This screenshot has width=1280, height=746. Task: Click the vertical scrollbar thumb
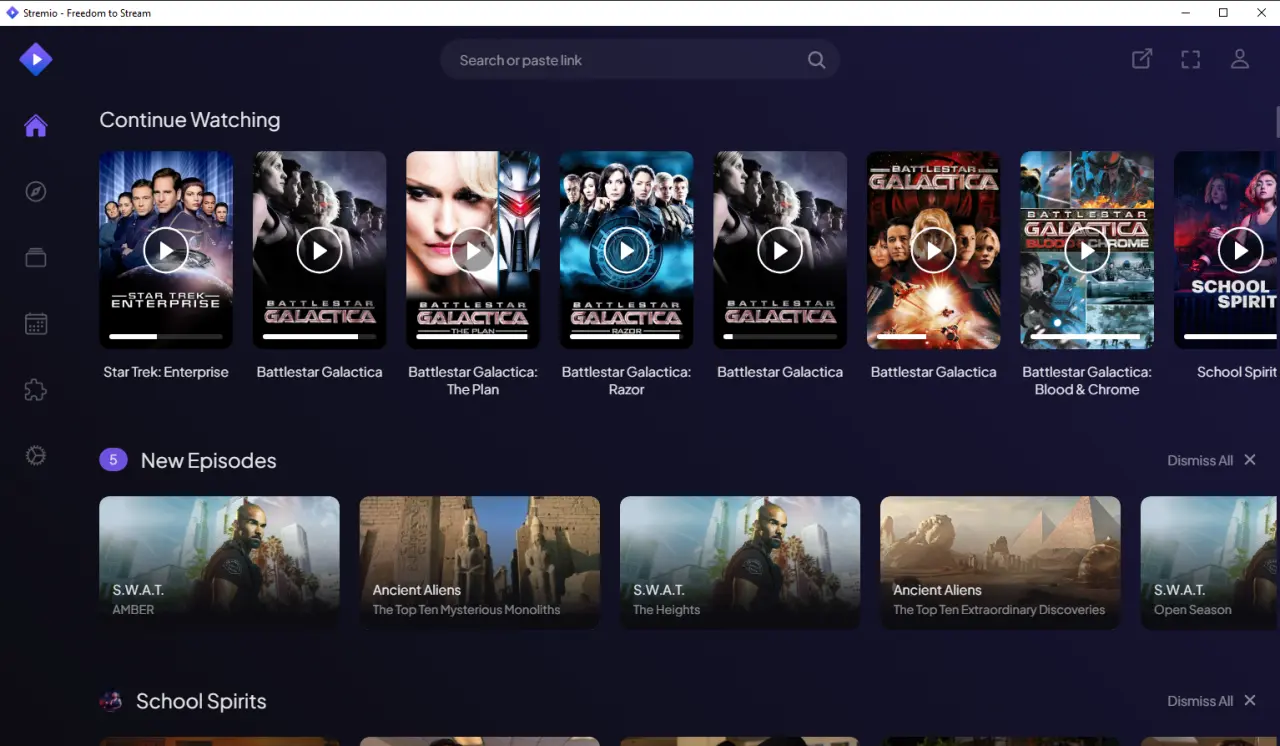coord(1277,121)
